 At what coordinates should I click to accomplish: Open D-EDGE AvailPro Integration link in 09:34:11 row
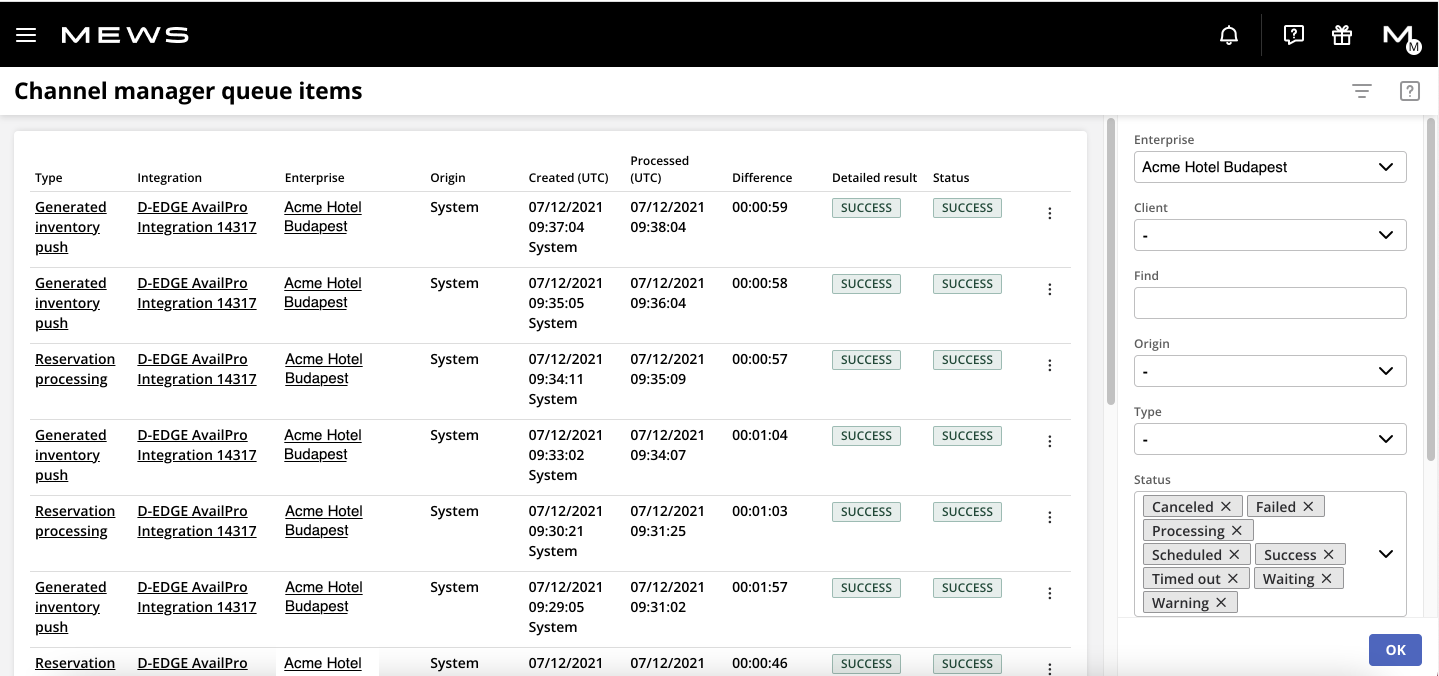point(197,369)
